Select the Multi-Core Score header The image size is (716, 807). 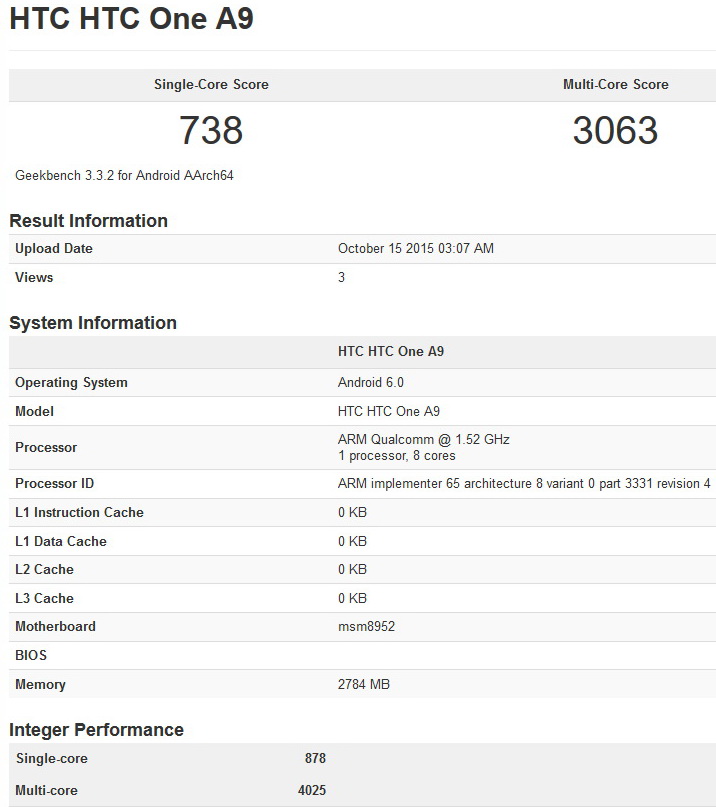[616, 84]
